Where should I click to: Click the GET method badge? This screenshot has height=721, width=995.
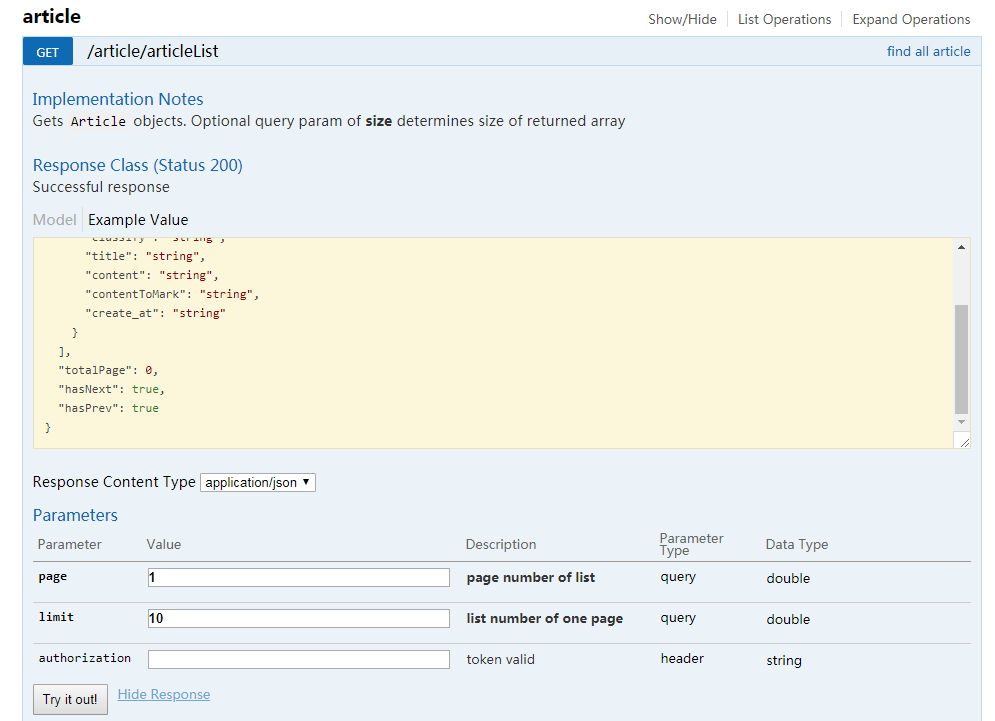pyautogui.click(x=48, y=51)
